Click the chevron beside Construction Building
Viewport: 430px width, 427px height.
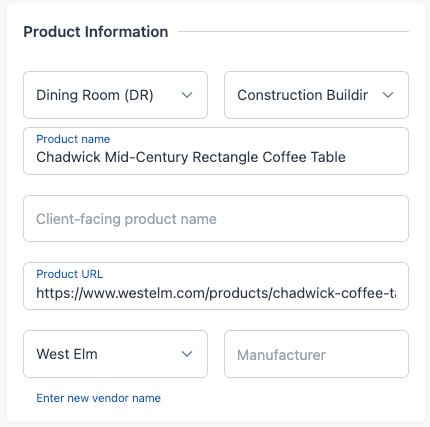388,95
